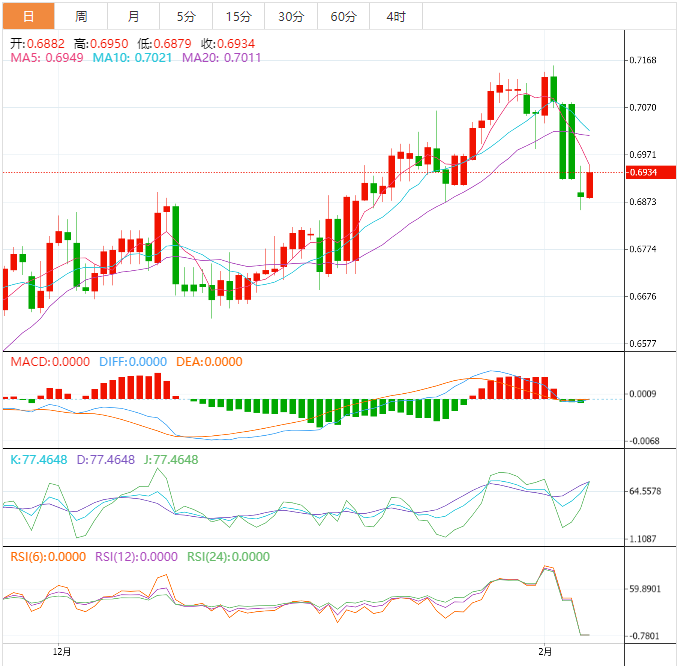Click the 12月 marker on time axis

62,651
